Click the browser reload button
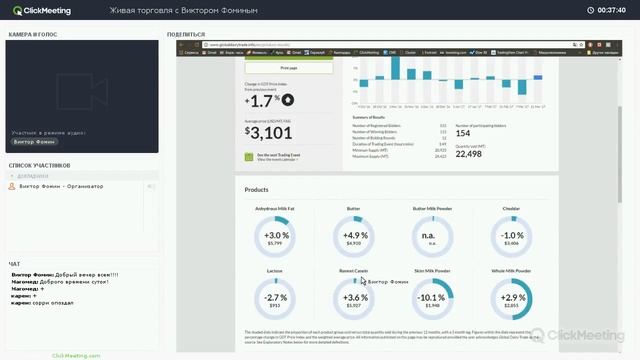The width and height of the screenshot is (640, 360). (196, 44)
